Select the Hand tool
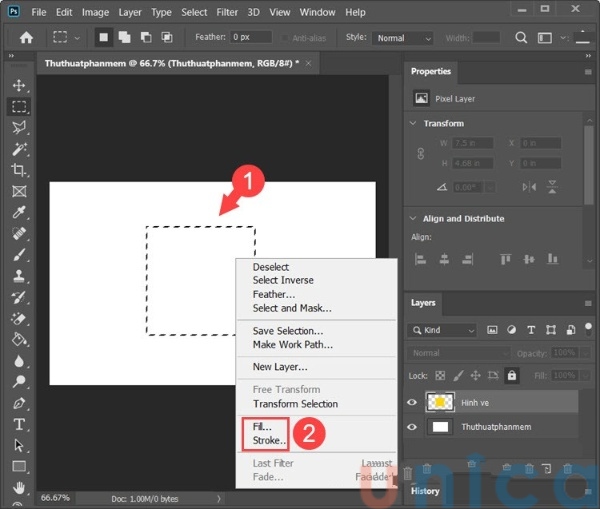Viewport: 600px width, 509px height. [19, 488]
